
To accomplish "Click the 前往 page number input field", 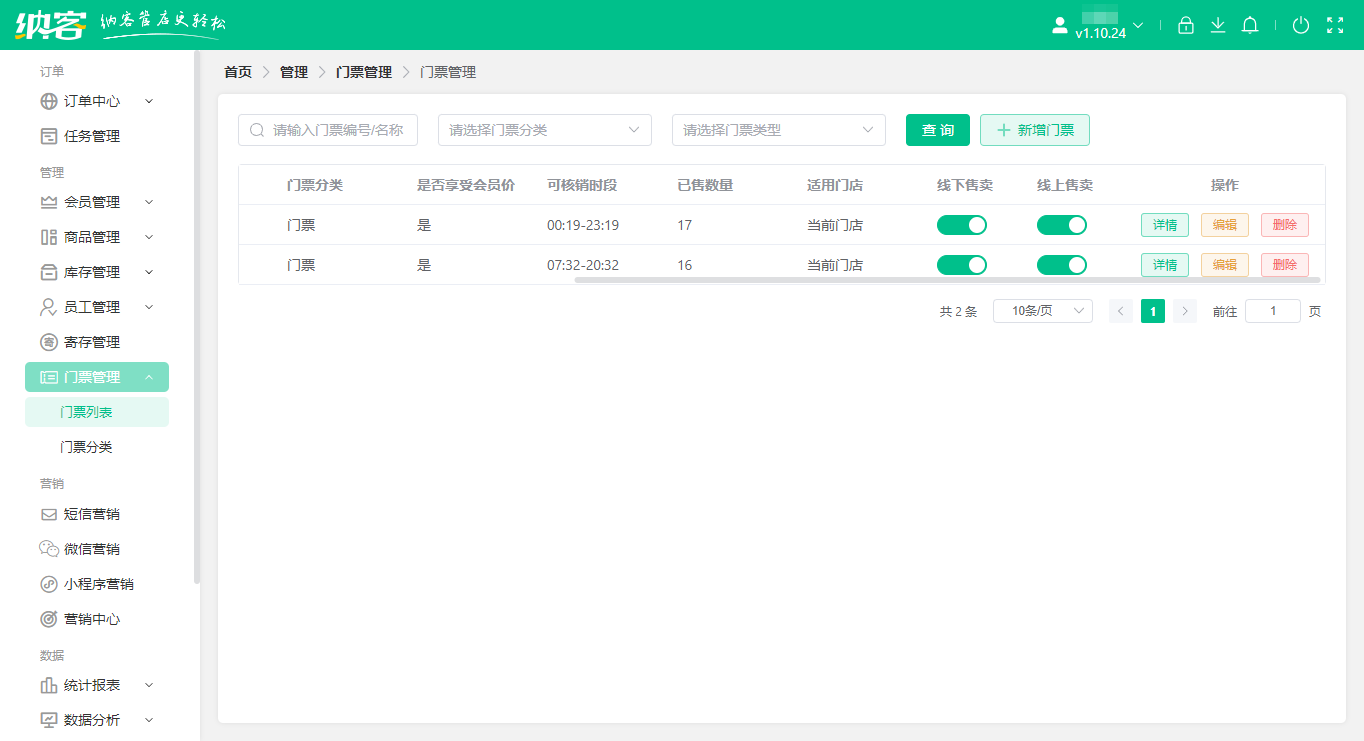I will tap(1272, 311).
